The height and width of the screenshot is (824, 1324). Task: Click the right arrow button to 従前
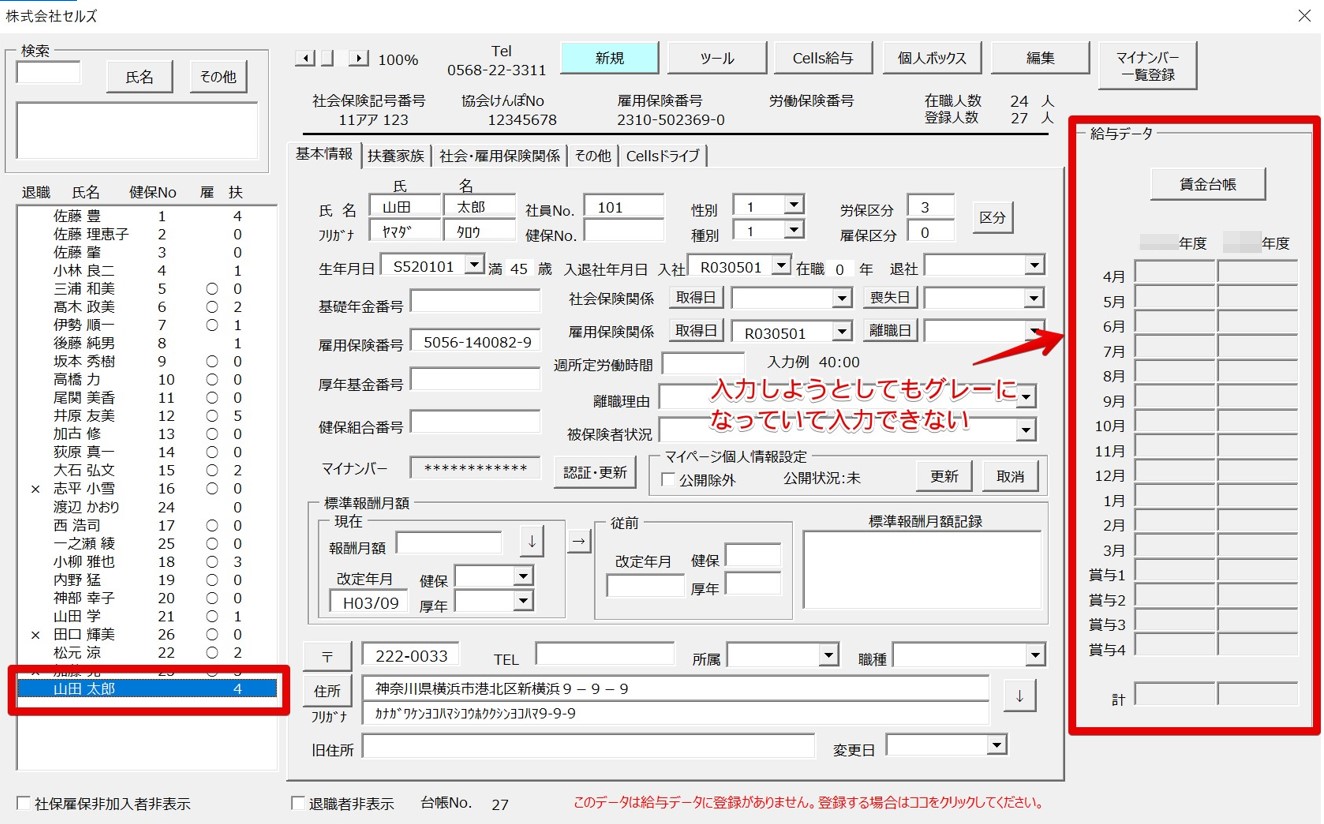click(579, 541)
